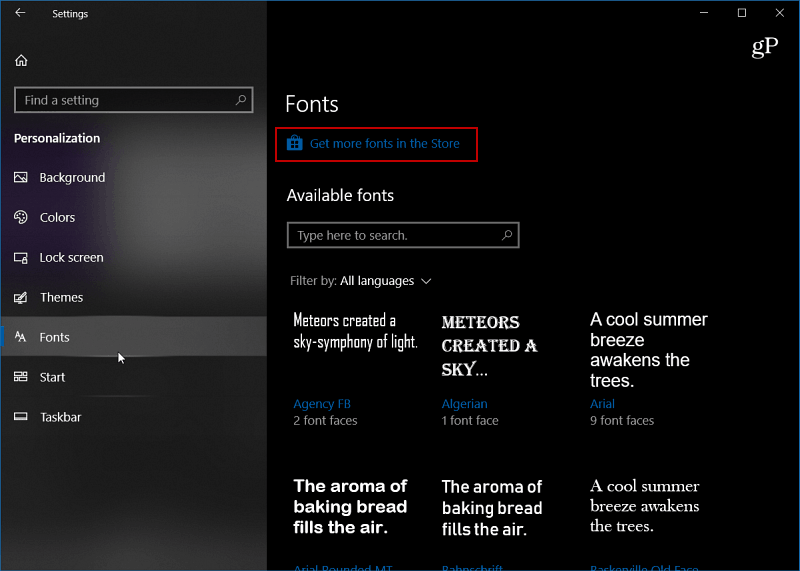Image resolution: width=800 pixels, height=571 pixels.
Task: Open Start settings page
Action: [134, 377]
